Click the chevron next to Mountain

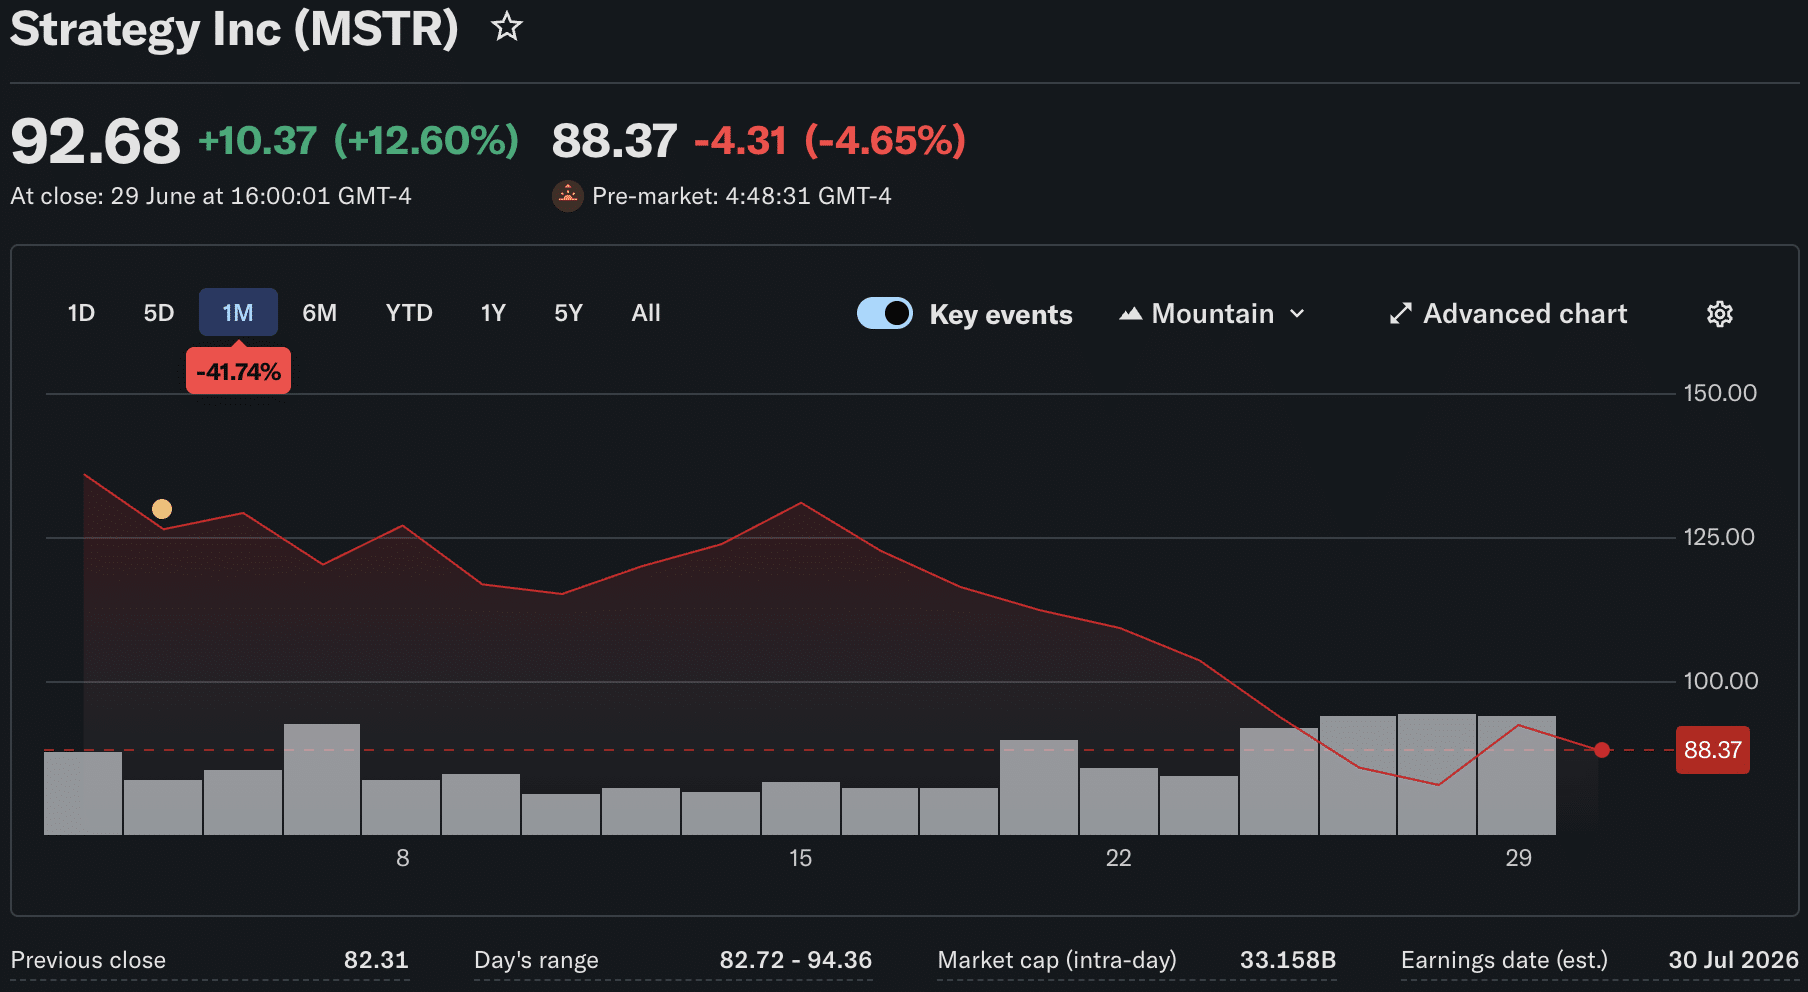[x=1297, y=314]
